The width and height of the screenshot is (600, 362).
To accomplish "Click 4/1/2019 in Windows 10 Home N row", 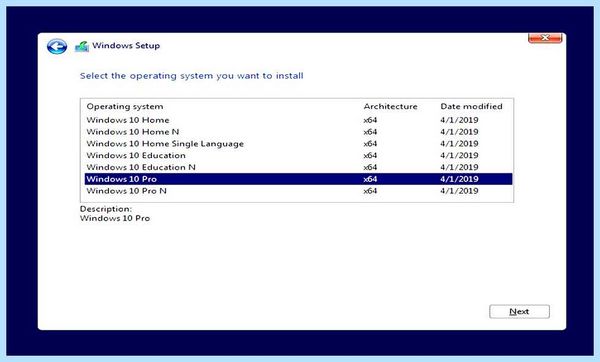I will pos(459,132).
